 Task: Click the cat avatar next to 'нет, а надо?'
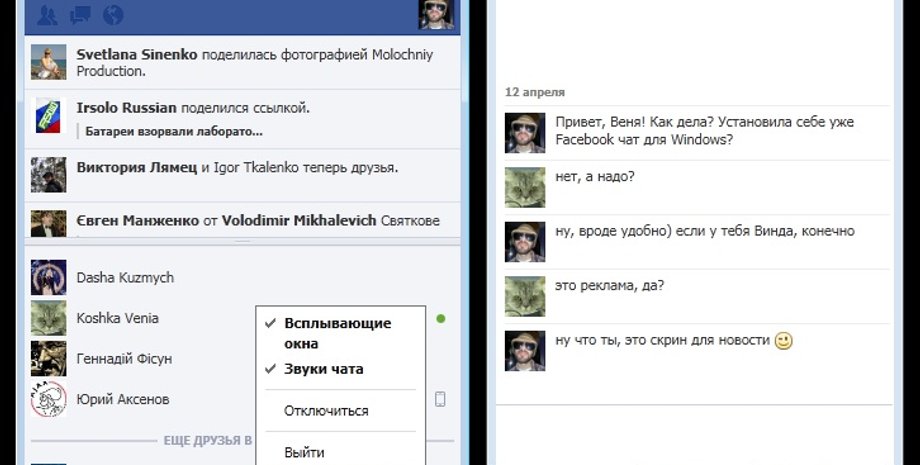pos(525,186)
